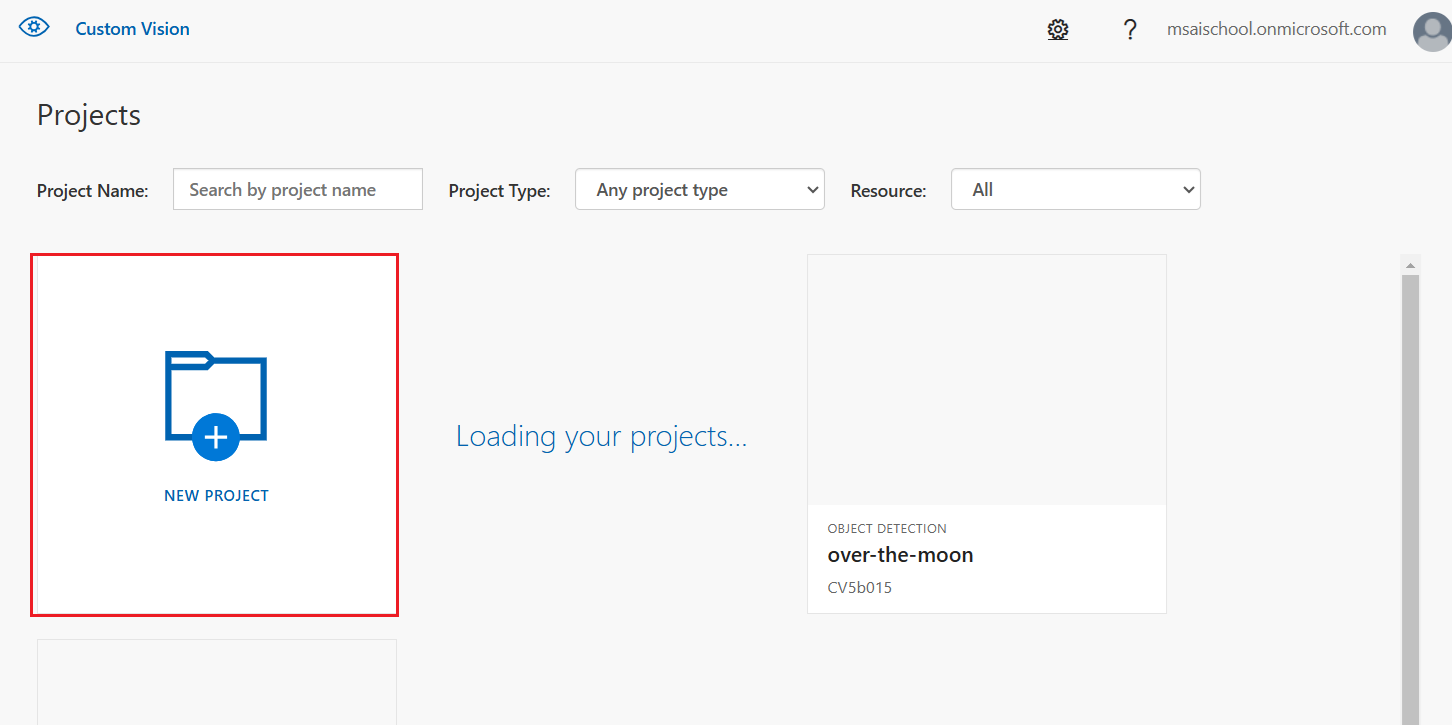The width and height of the screenshot is (1452, 725).
Task: Open help via question mark icon
Action: [x=1130, y=30]
